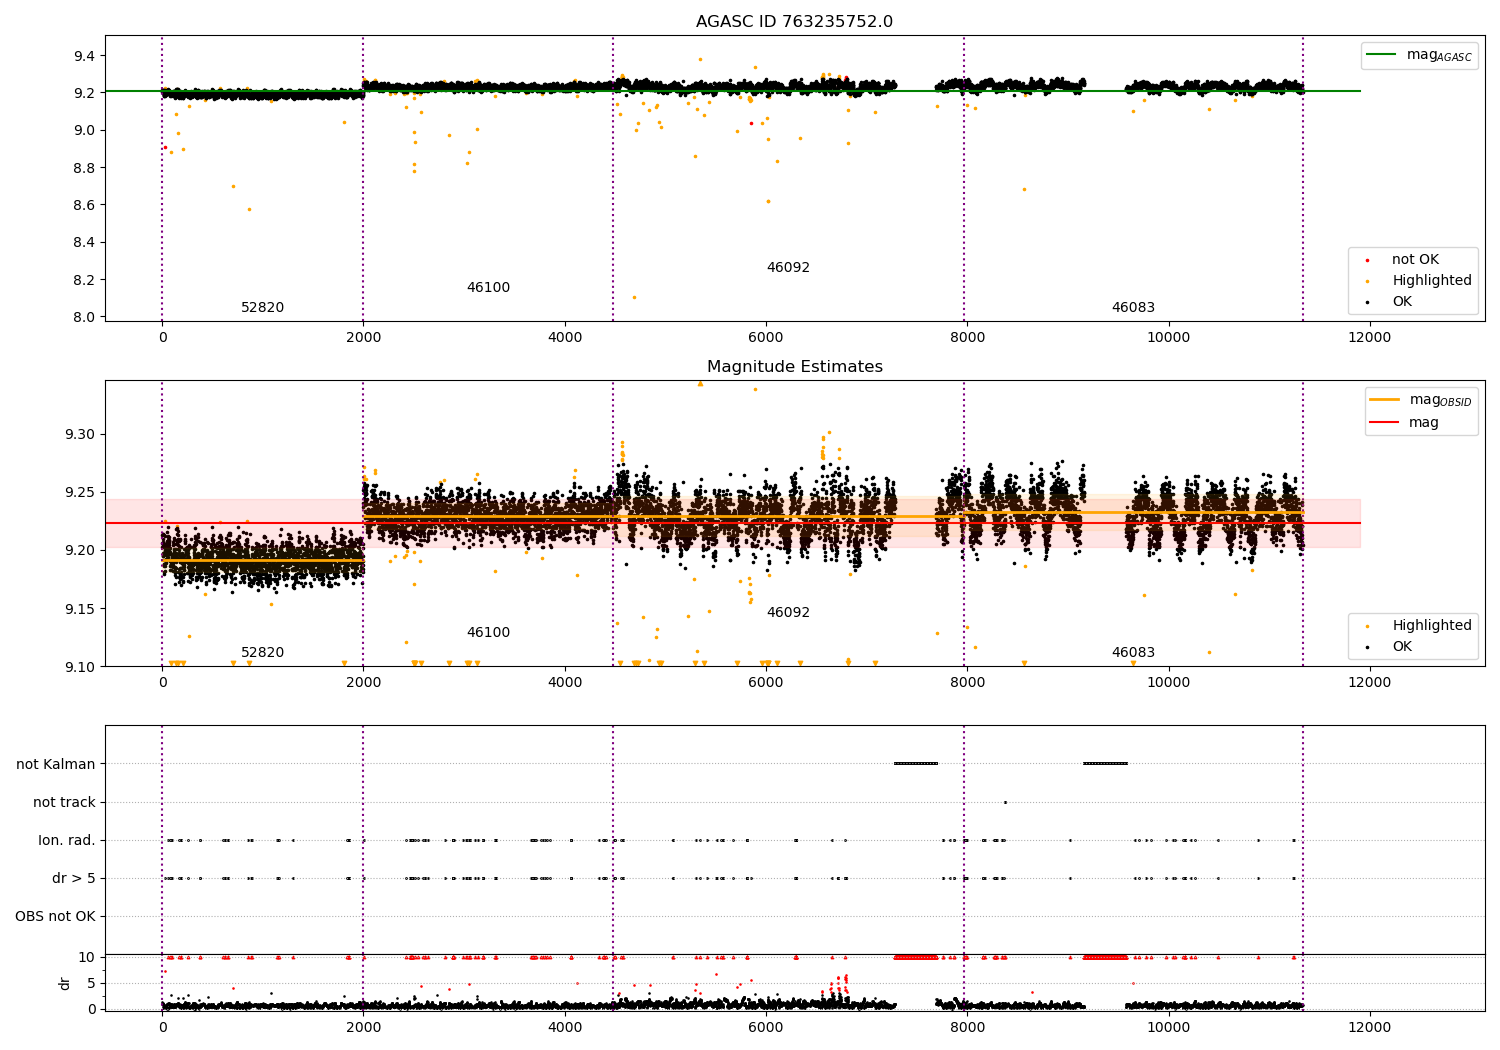Click the 9.30 y-tick in Magnitude Estimates

(x=80, y=435)
